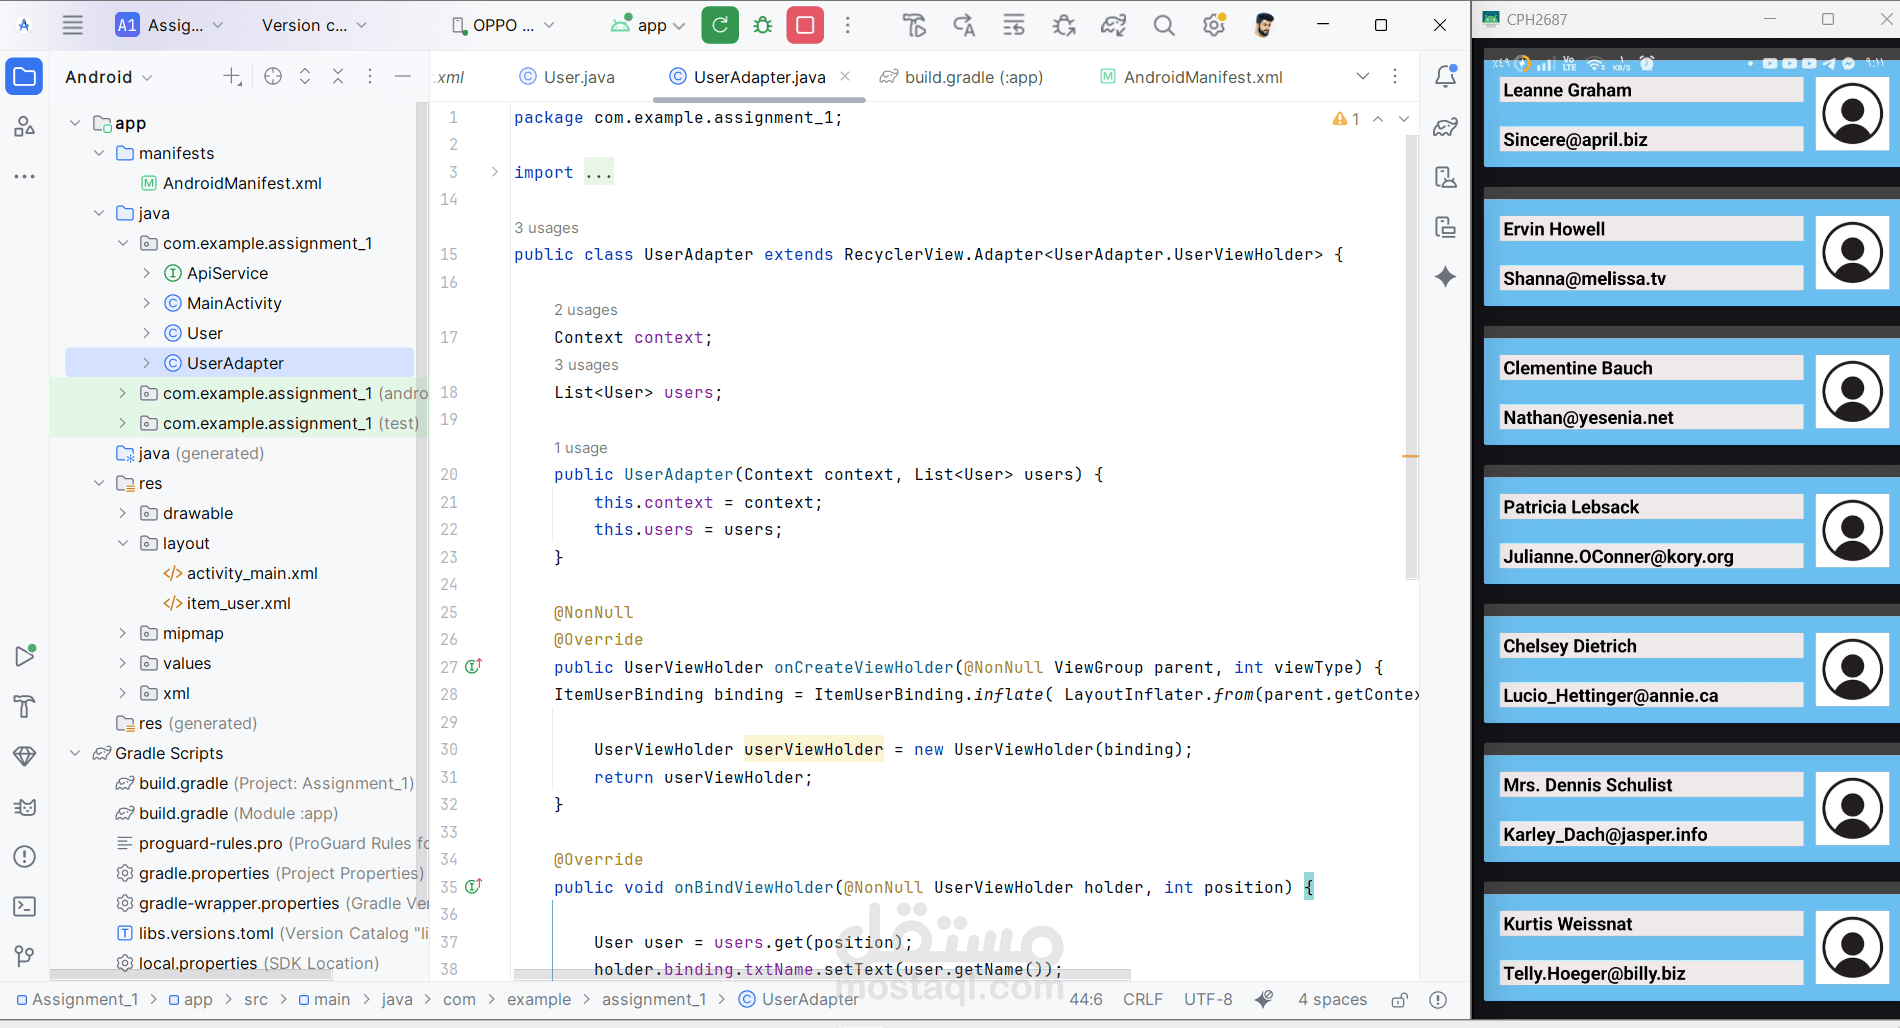
Task: Select opened file in project tree
Action: point(273,77)
